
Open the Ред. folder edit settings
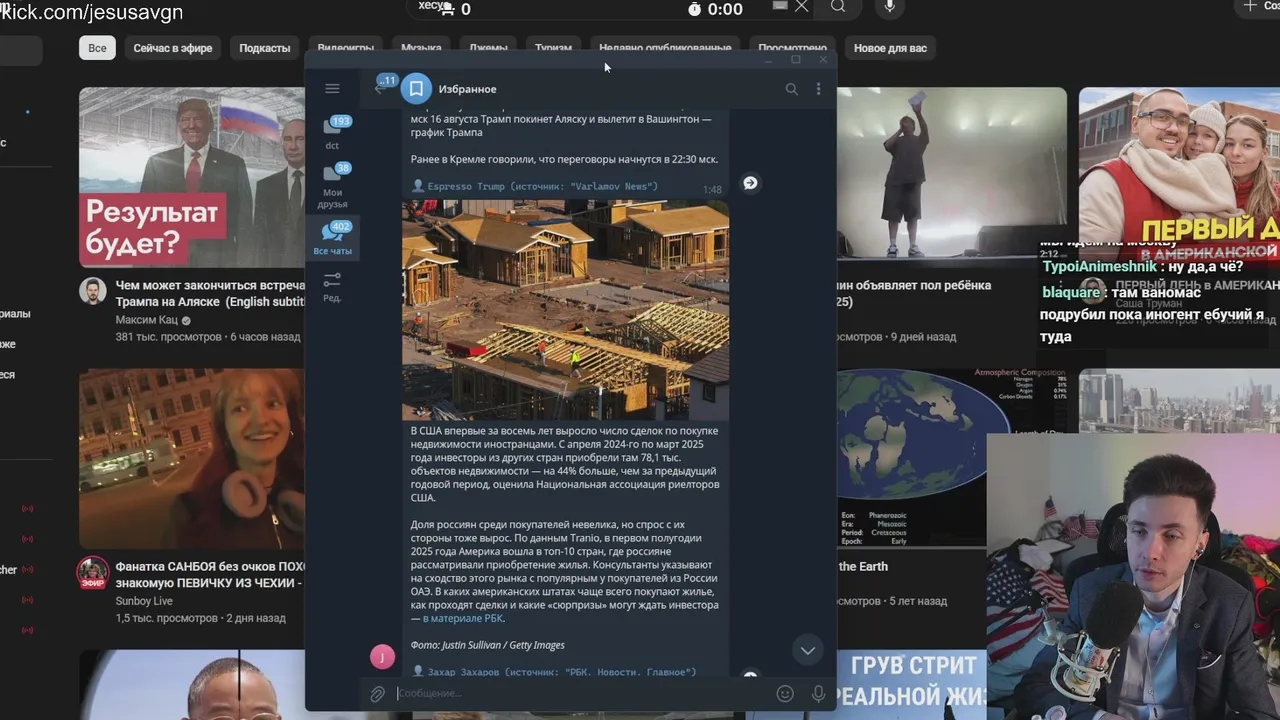[332, 286]
